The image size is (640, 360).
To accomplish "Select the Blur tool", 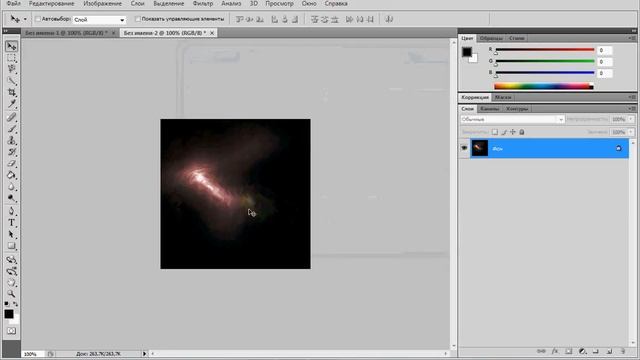I will (x=11, y=187).
